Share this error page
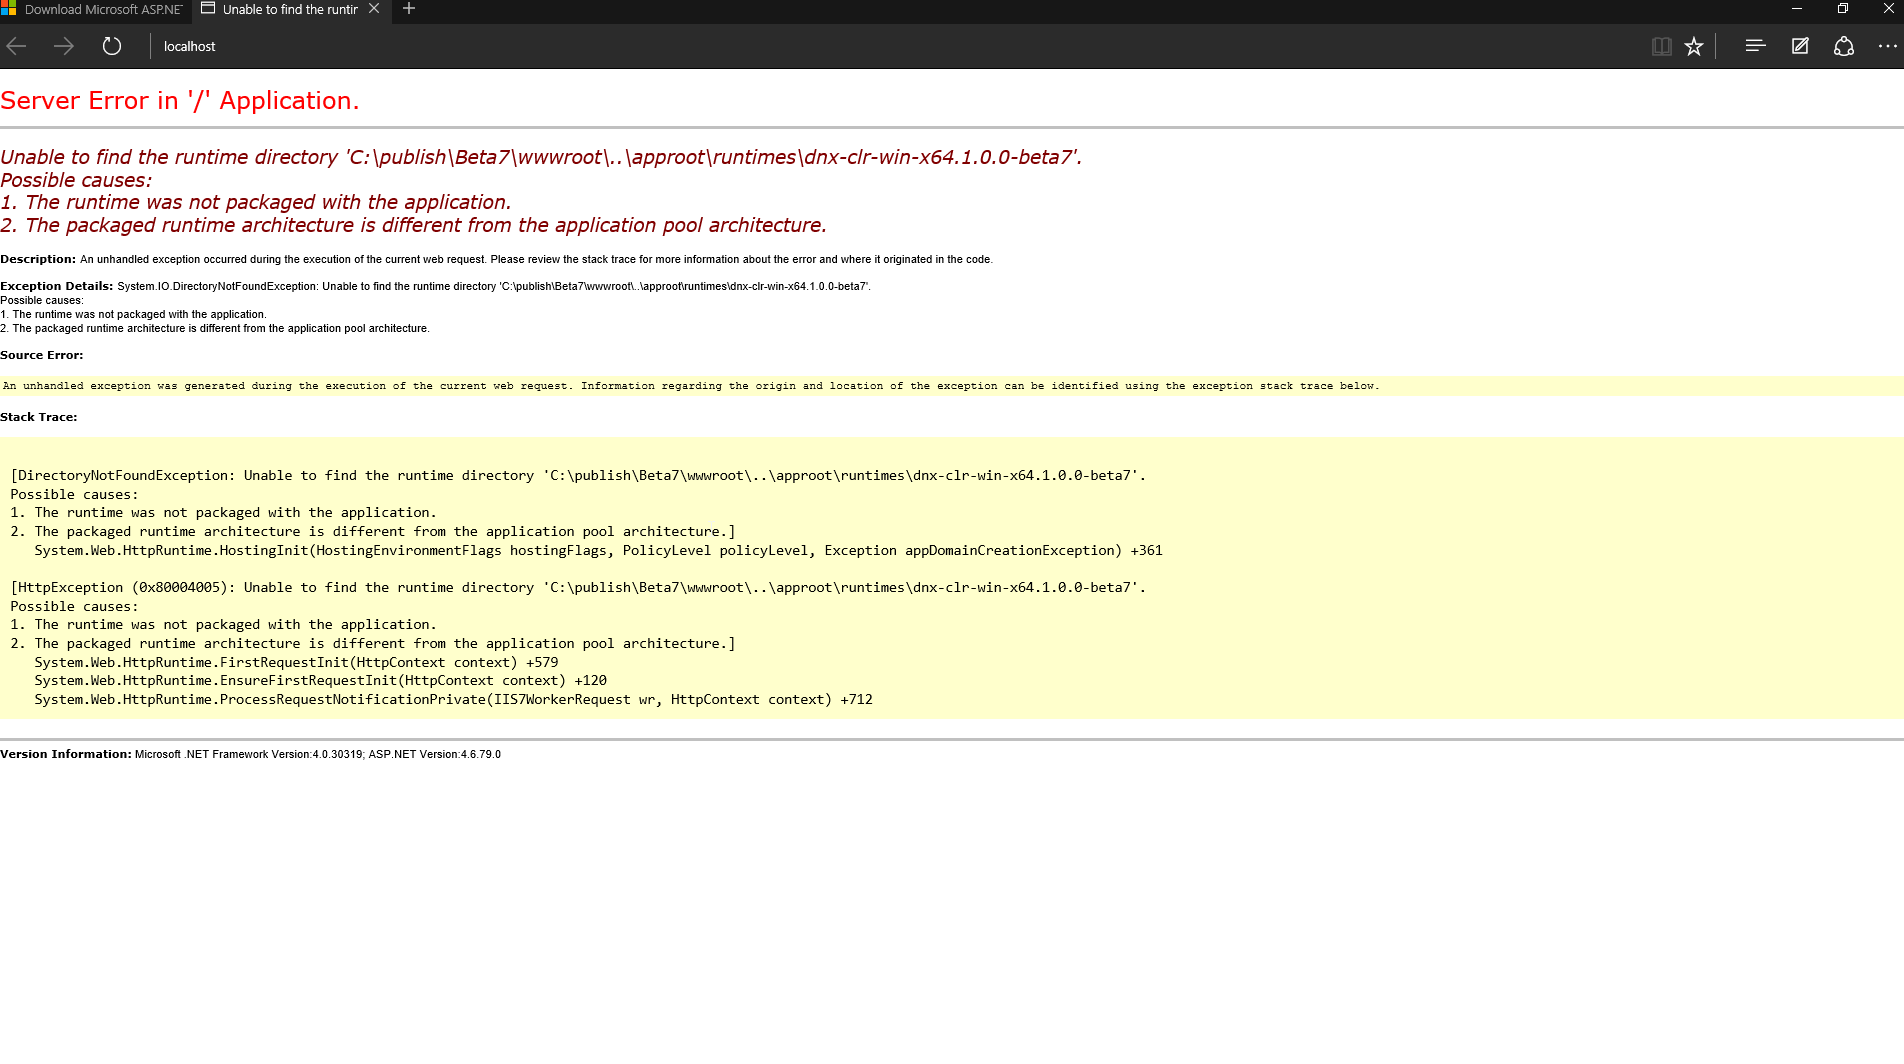The width and height of the screenshot is (1904, 1064). [1843, 45]
